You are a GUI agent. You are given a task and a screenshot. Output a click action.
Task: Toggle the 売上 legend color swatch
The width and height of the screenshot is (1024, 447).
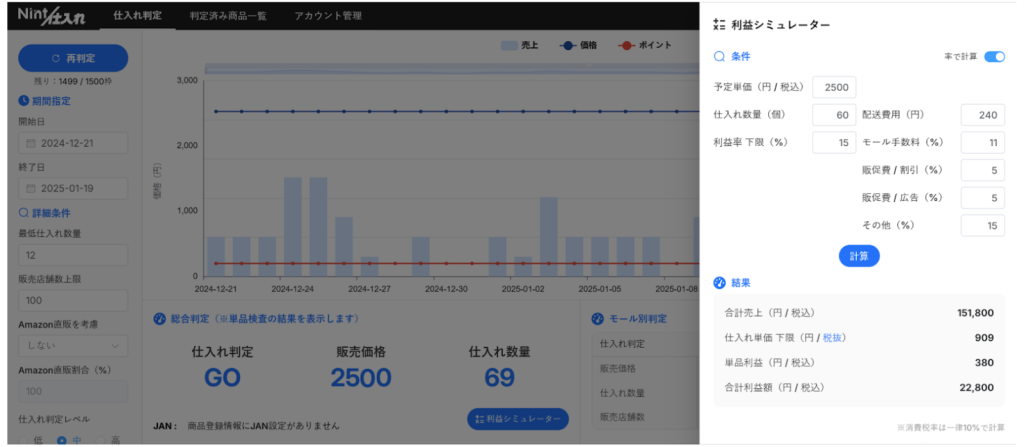pos(508,46)
